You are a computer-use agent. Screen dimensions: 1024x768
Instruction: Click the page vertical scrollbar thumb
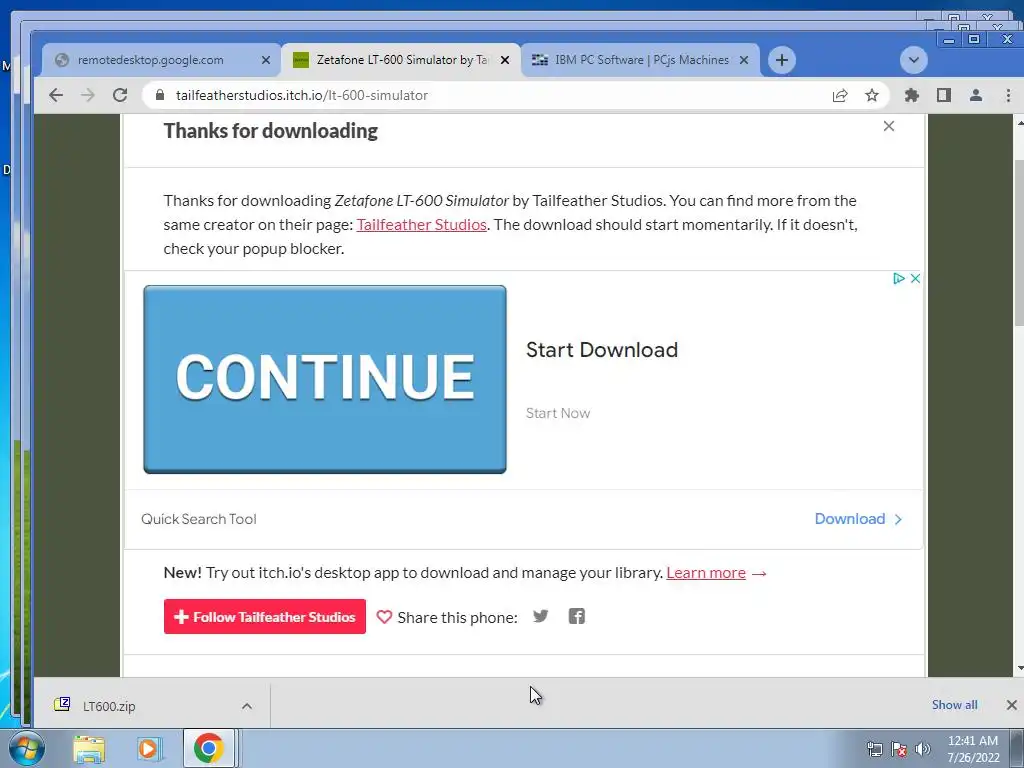point(1019,242)
